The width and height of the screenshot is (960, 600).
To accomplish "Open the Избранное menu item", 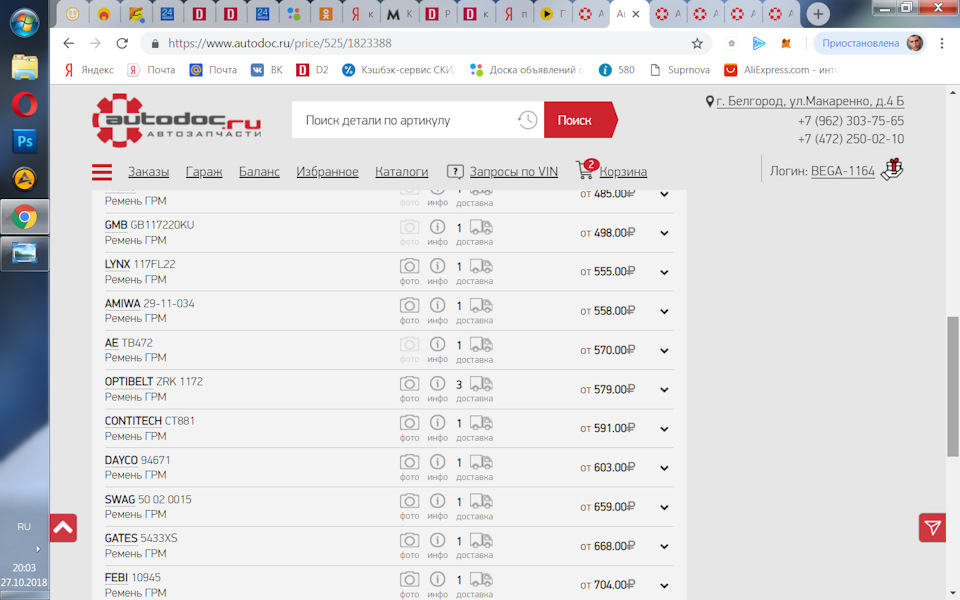I will click(x=327, y=172).
